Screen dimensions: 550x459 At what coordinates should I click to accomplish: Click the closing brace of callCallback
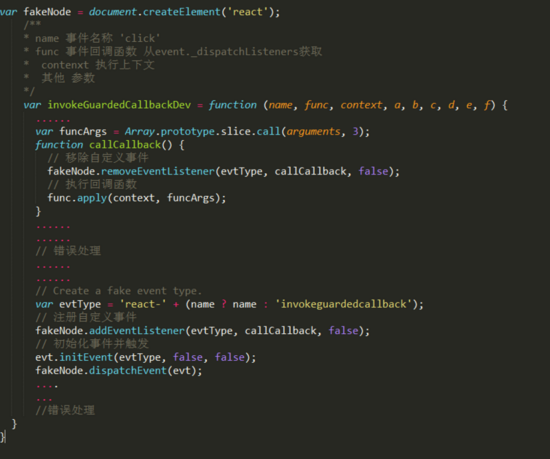[38, 211]
